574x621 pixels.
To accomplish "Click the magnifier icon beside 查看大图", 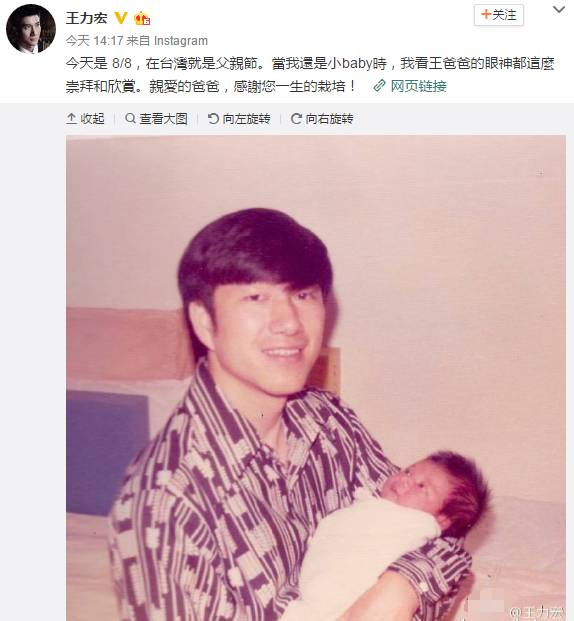I will pos(130,118).
